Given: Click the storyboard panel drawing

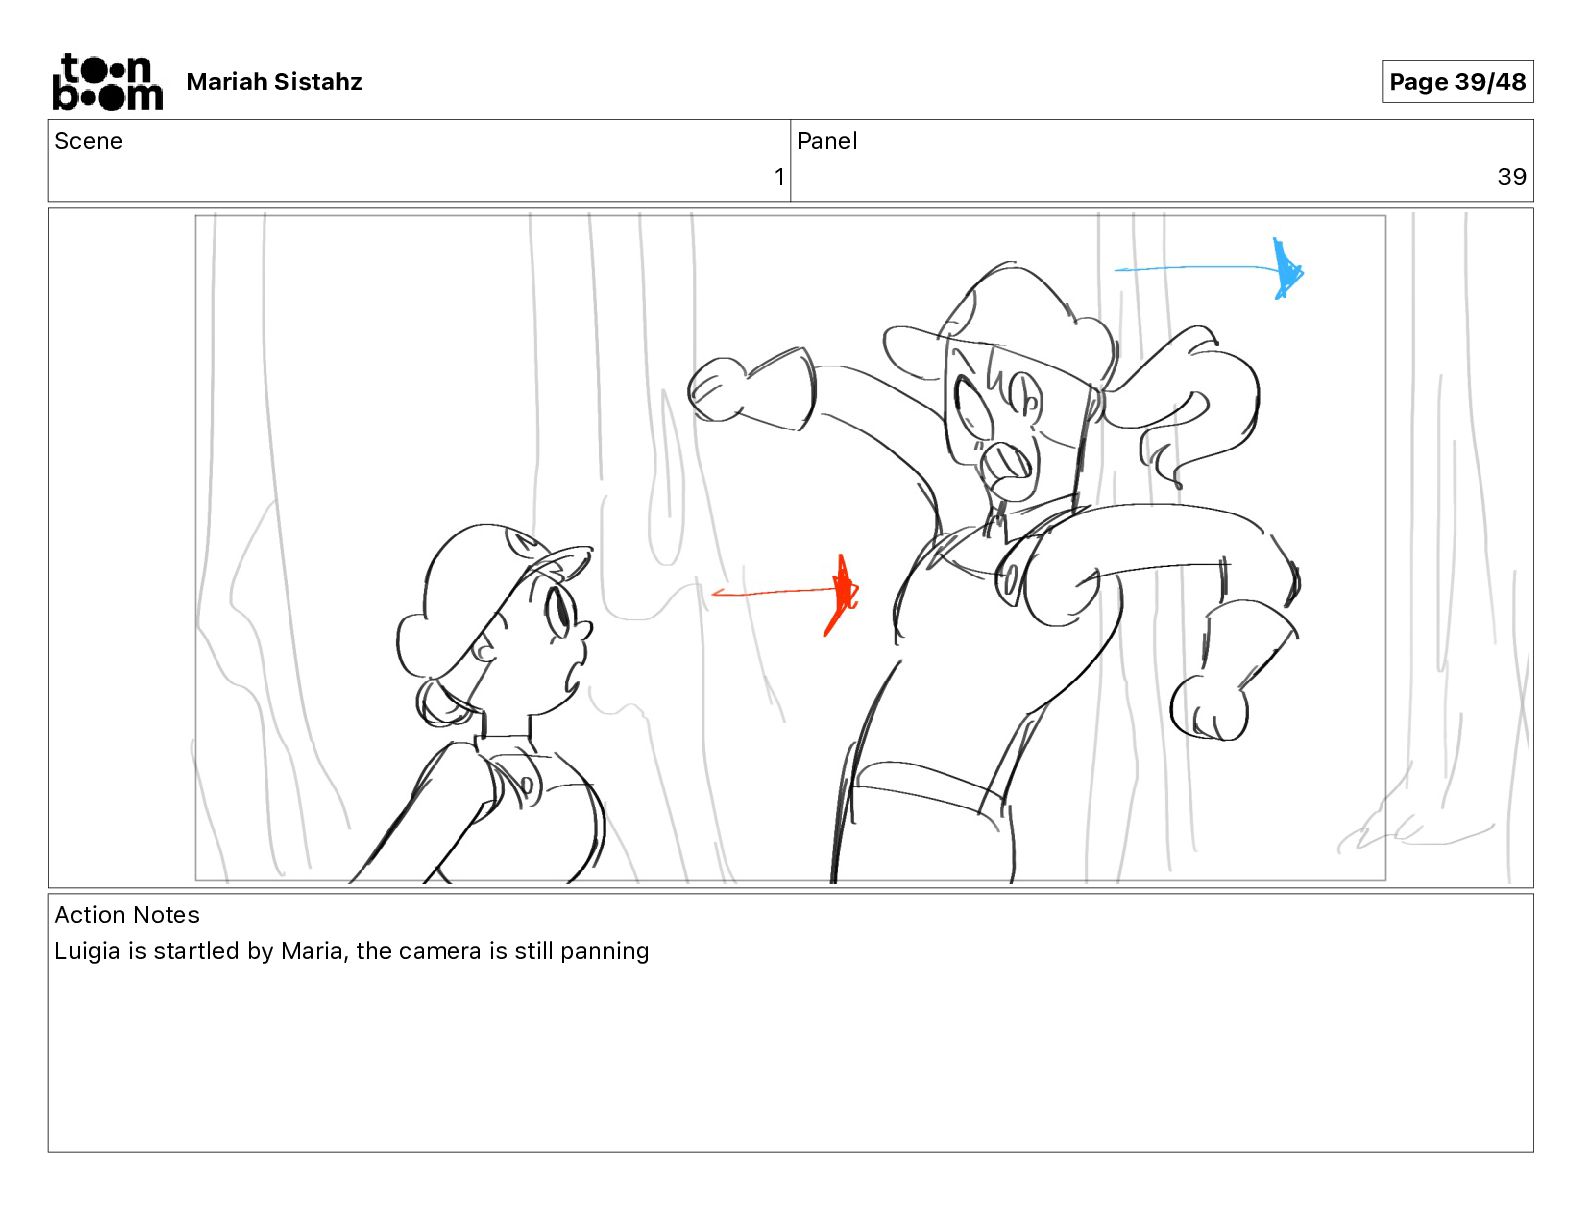Looking at the screenshot, I should [x=790, y=547].
